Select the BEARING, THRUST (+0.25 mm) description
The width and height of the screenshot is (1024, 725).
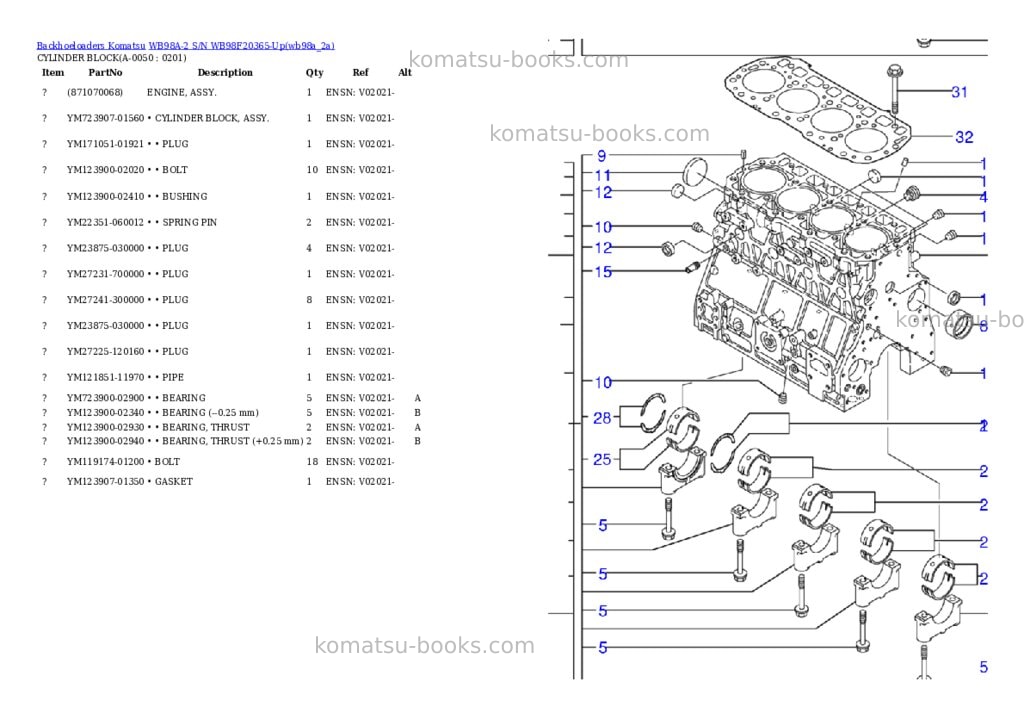[x=232, y=441]
